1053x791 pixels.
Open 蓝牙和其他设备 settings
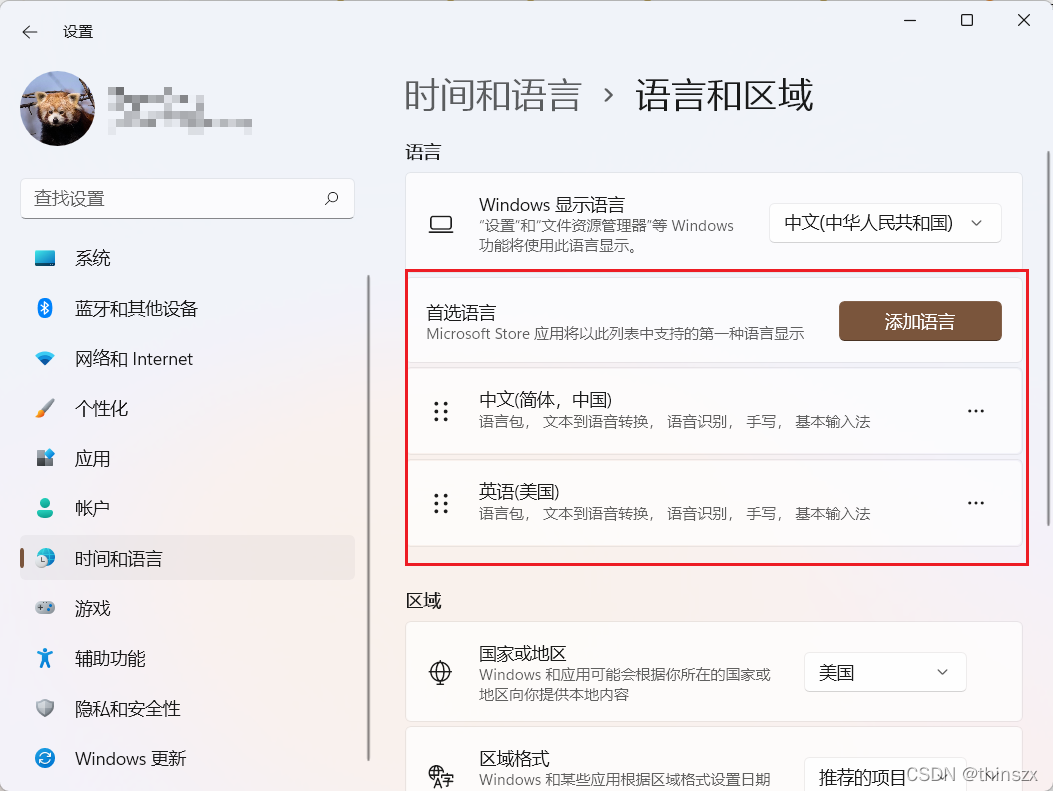pos(187,308)
